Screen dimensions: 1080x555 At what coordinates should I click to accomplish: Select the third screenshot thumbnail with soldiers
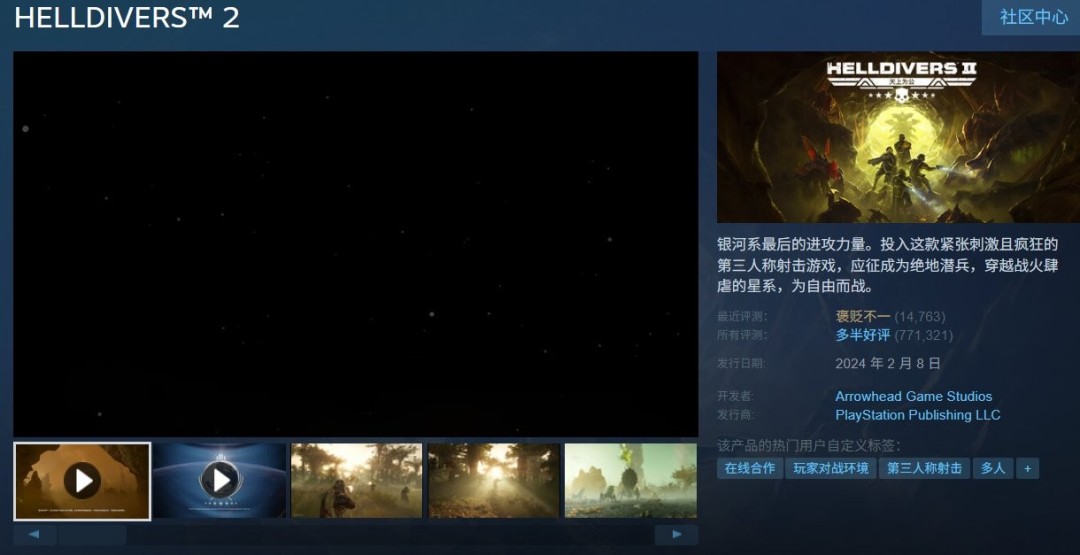(356, 481)
